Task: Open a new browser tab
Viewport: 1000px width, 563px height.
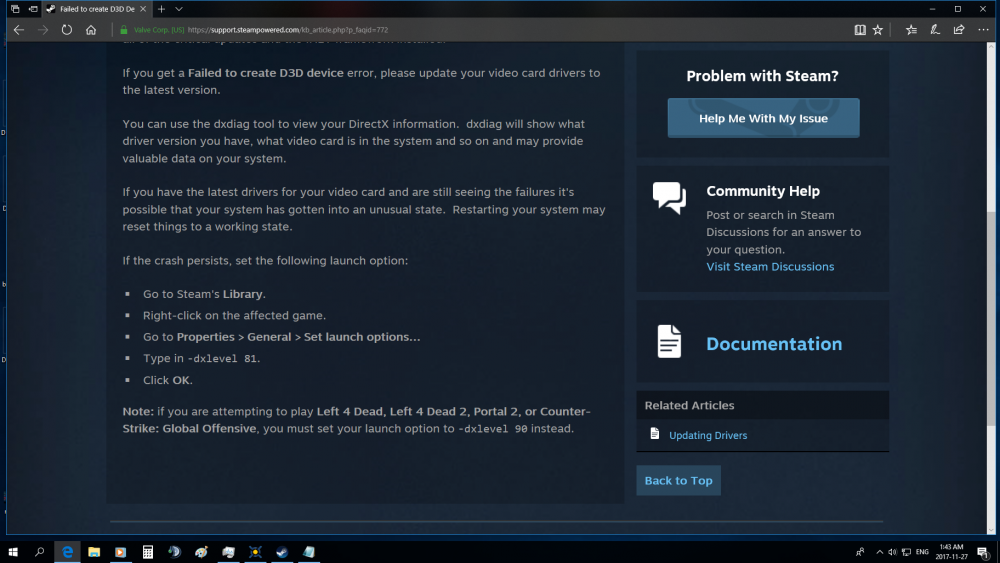Action: pos(161,8)
